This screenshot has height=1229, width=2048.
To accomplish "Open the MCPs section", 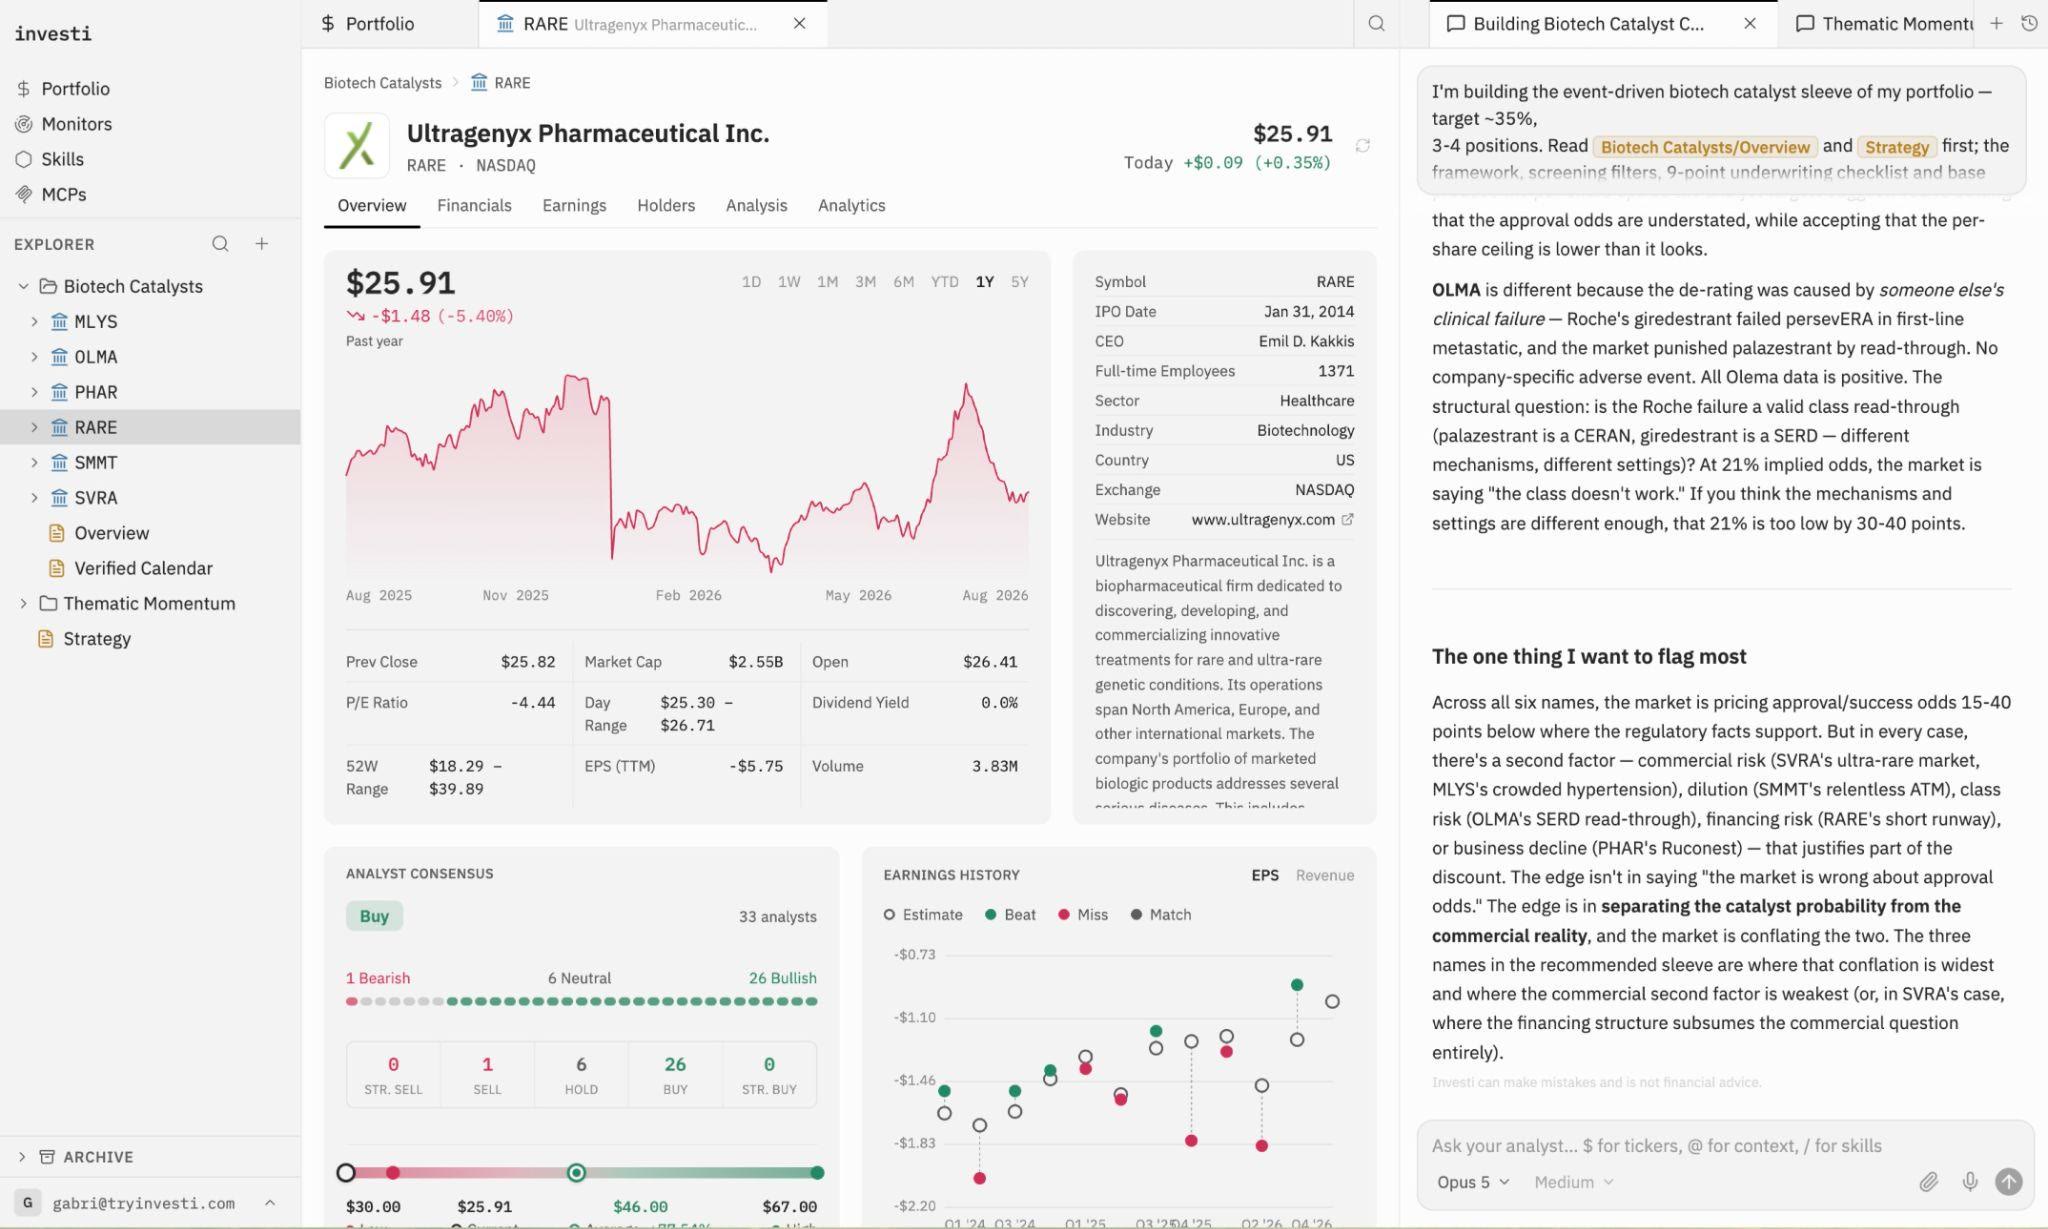I will pyautogui.click(x=63, y=194).
